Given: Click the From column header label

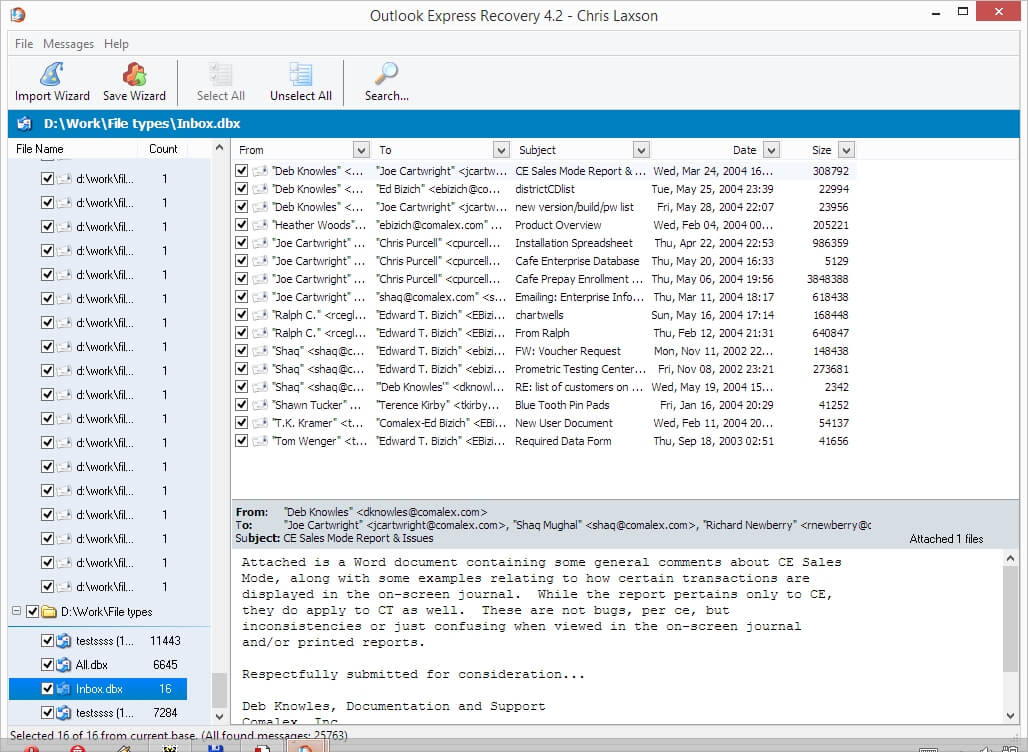Looking at the screenshot, I should point(251,150).
